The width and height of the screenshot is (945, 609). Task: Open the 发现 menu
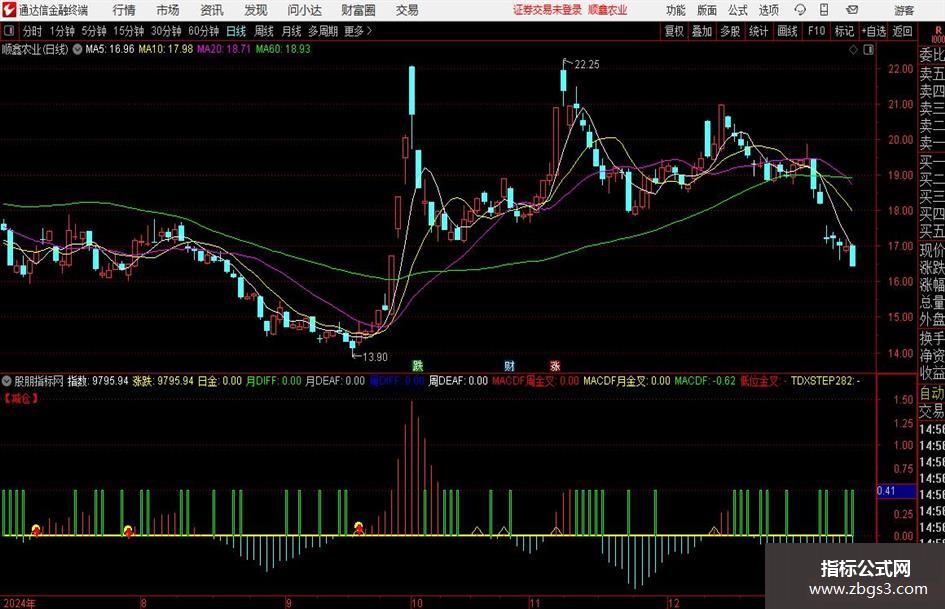[256, 10]
